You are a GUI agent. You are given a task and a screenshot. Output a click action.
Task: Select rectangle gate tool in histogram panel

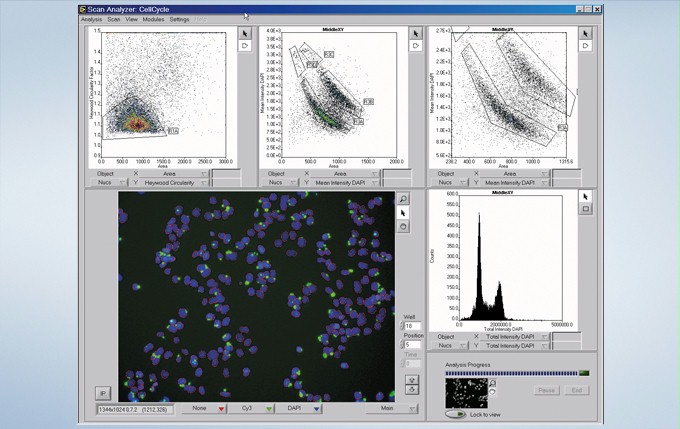click(585, 209)
